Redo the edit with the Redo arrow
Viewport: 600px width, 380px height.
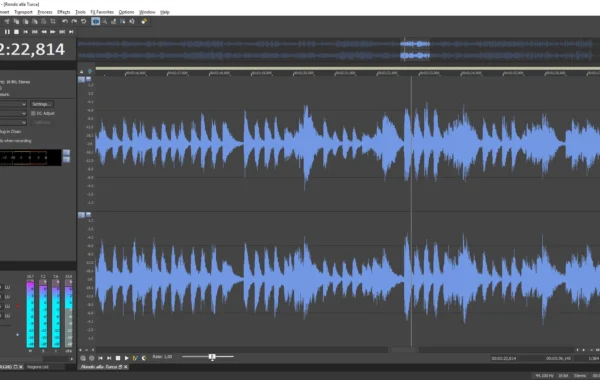[74, 21]
